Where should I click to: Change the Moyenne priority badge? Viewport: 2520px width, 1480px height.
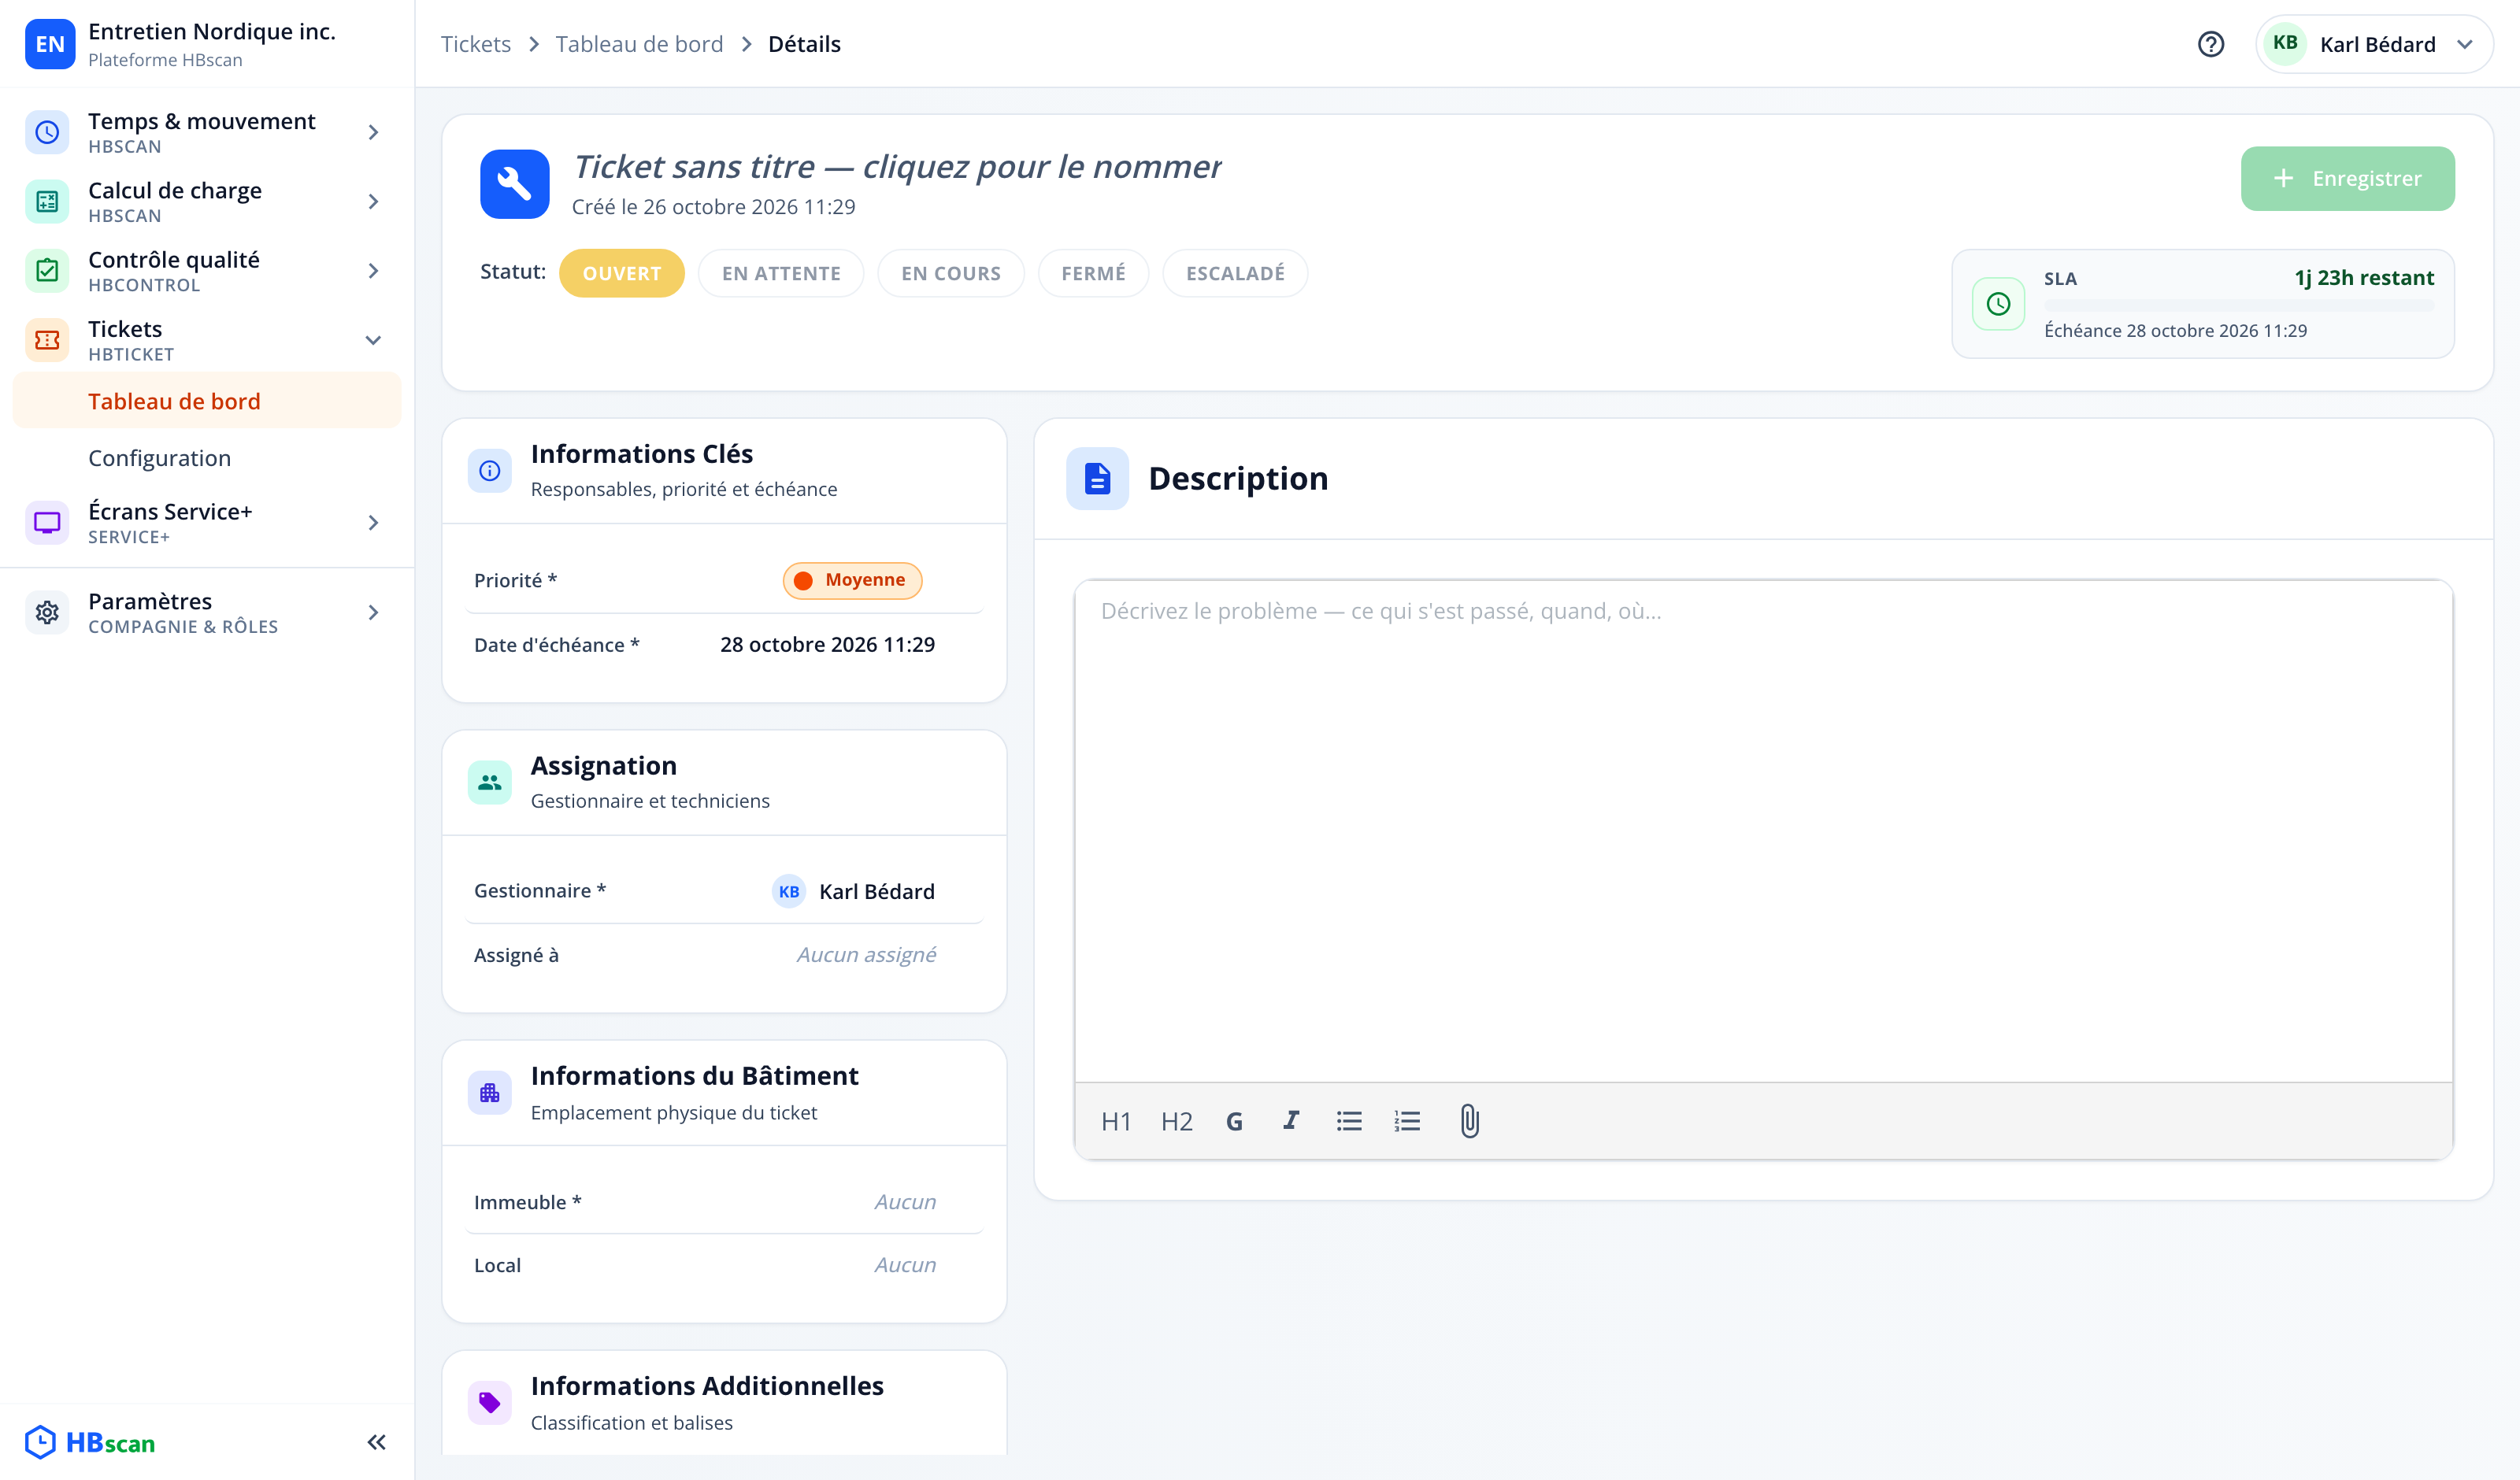pos(852,580)
